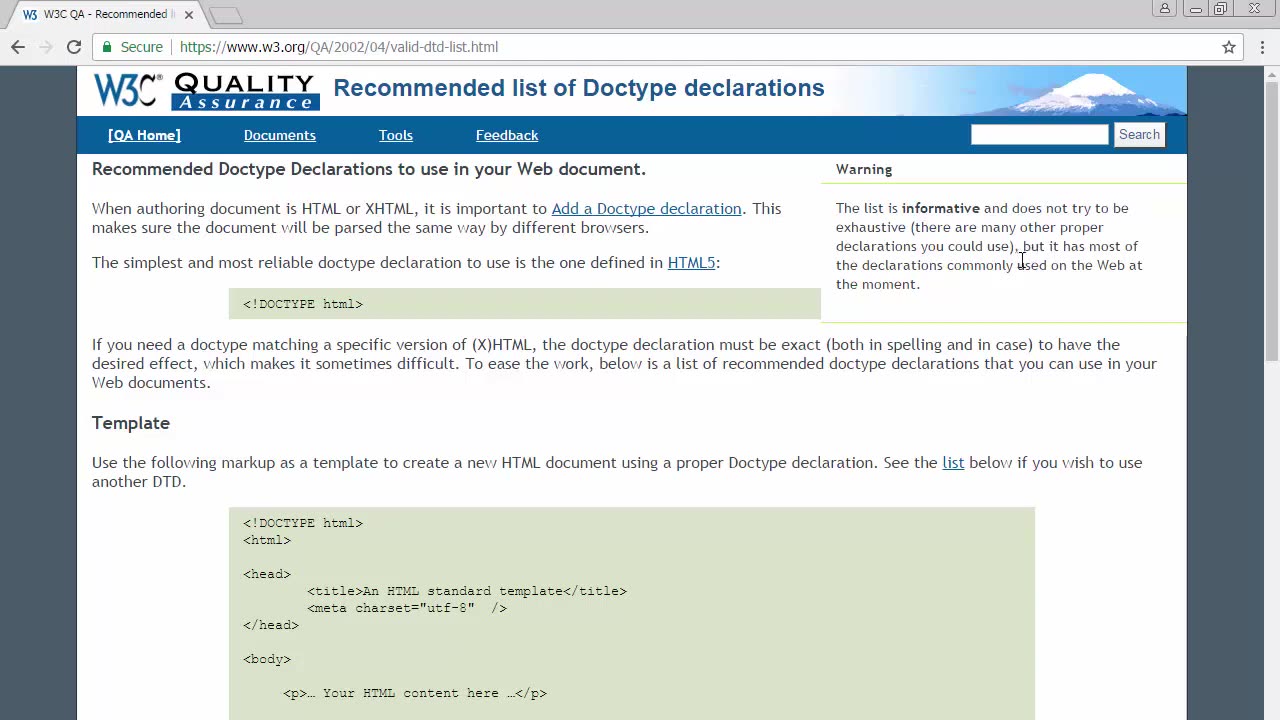Open the HTML5 link

(691, 263)
